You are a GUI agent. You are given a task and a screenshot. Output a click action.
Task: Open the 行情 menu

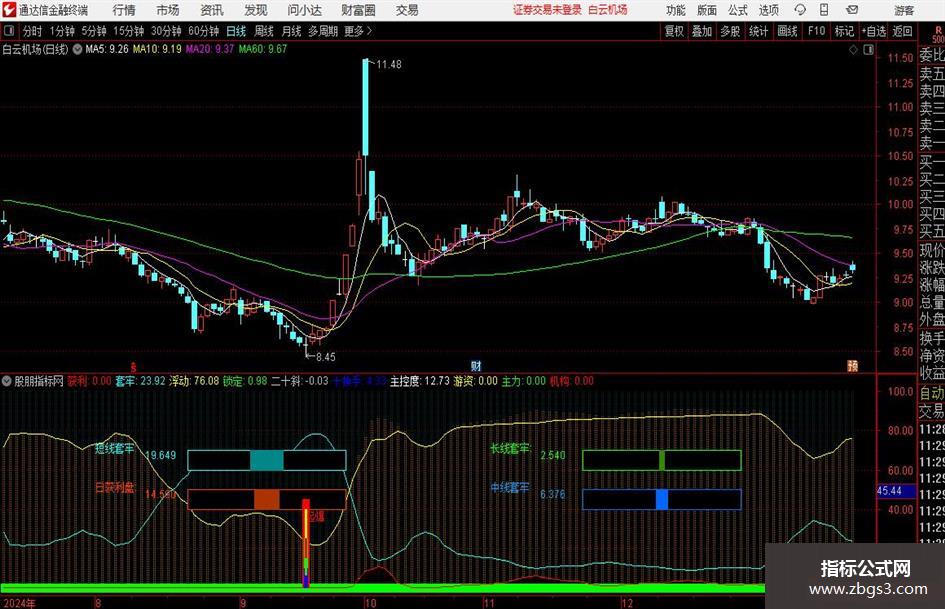[x=124, y=10]
